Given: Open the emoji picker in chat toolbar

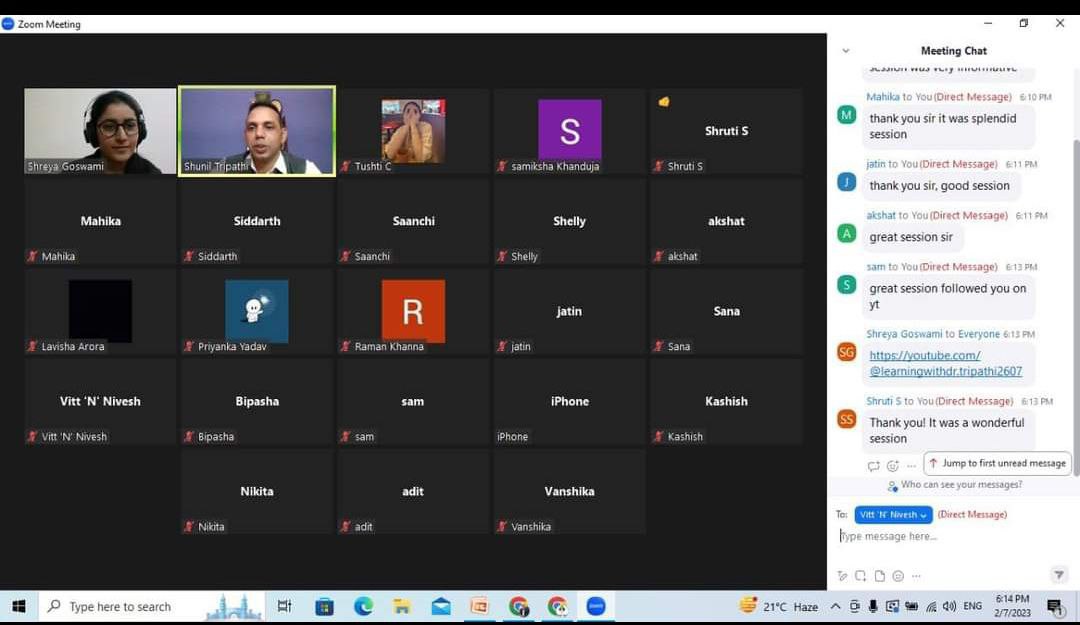Looking at the screenshot, I should [x=898, y=576].
